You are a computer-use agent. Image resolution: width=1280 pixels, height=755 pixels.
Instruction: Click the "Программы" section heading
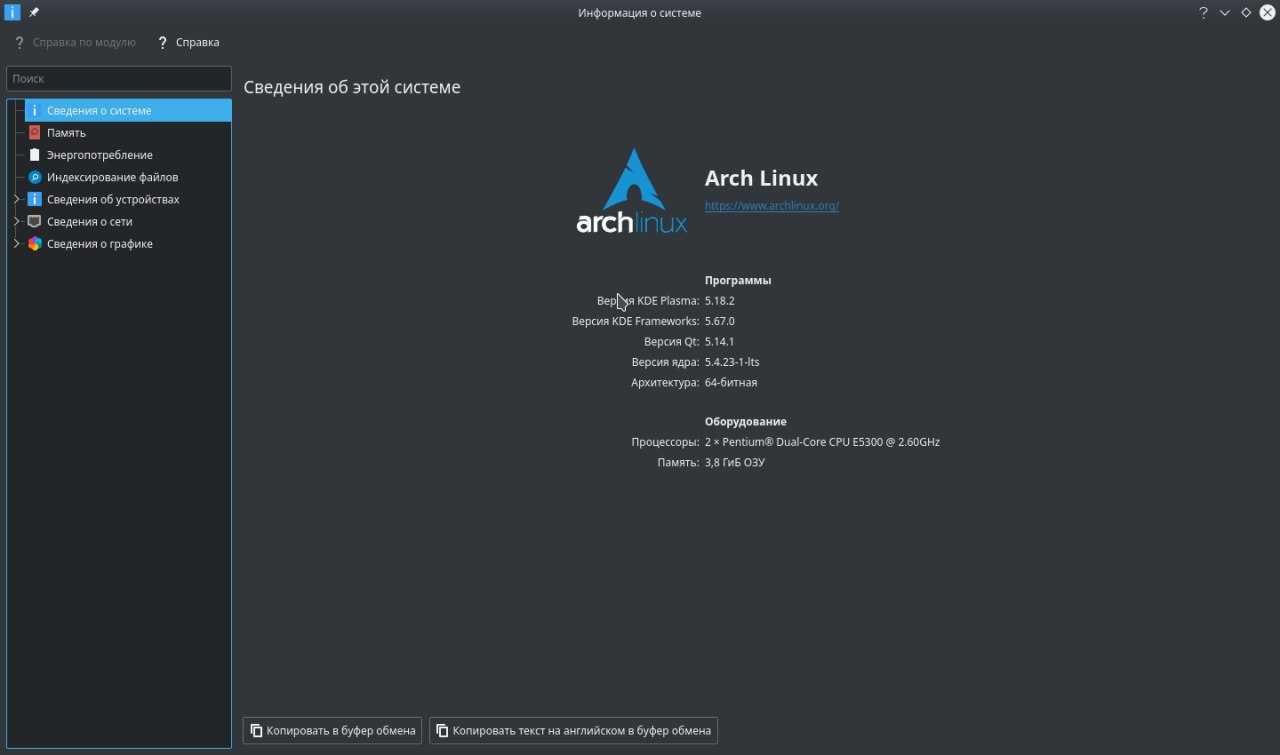point(738,281)
